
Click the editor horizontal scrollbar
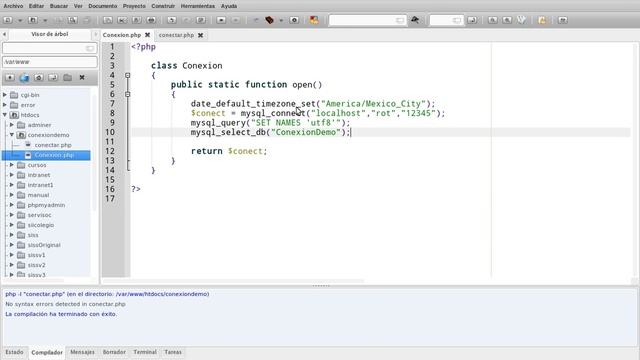pyautogui.click(x=233, y=281)
